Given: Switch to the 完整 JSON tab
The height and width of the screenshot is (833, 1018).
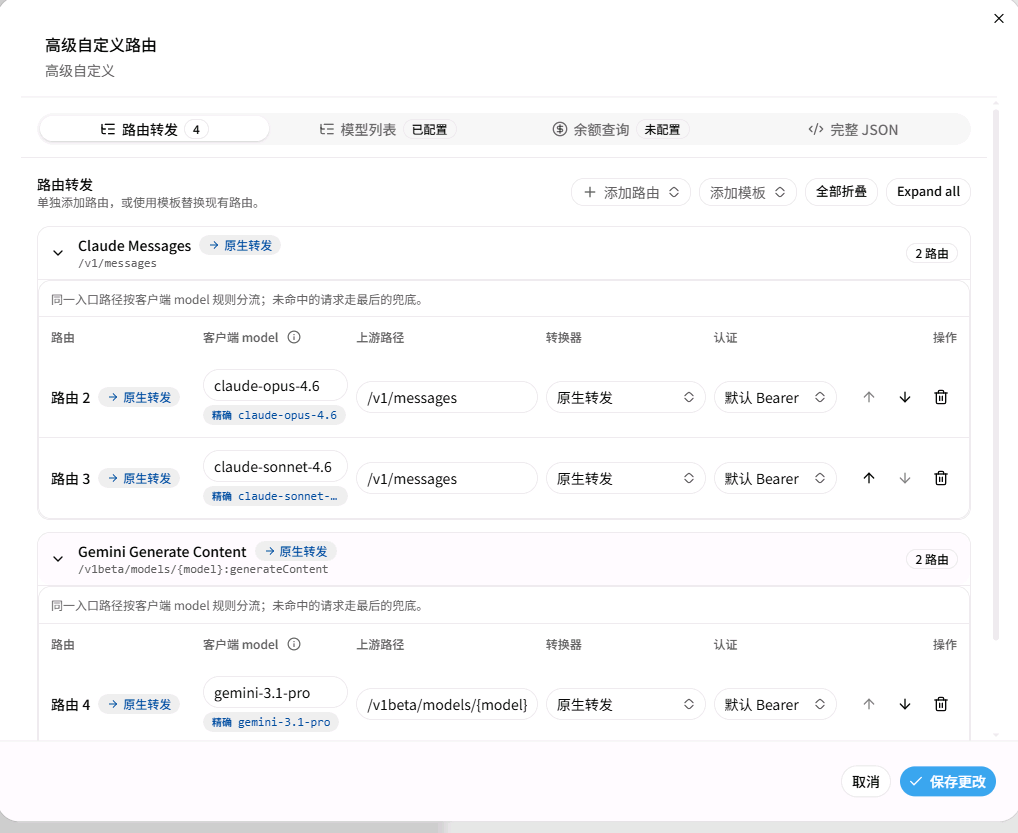Looking at the screenshot, I should point(853,129).
